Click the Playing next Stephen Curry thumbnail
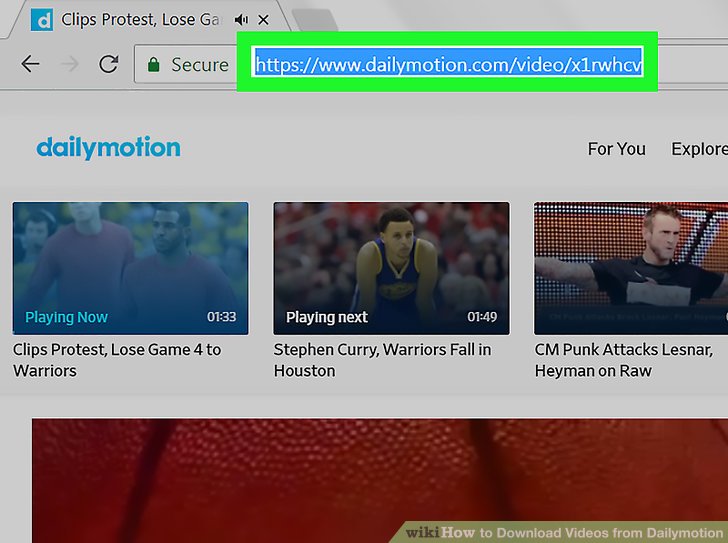The image size is (728, 543). (x=391, y=268)
